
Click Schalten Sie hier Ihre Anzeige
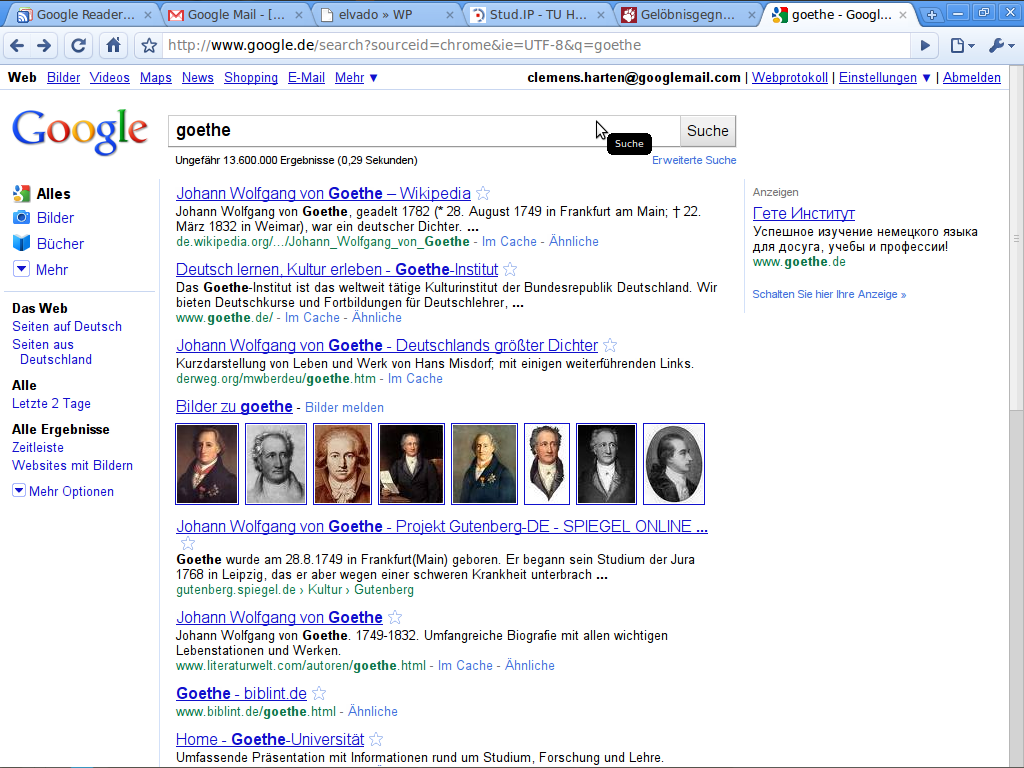pos(829,294)
